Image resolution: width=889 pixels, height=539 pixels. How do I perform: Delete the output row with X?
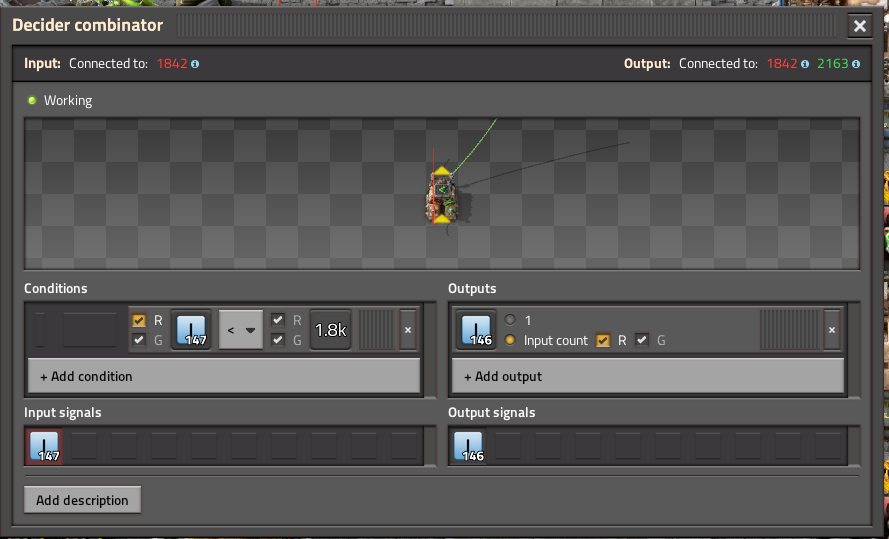click(831, 330)
